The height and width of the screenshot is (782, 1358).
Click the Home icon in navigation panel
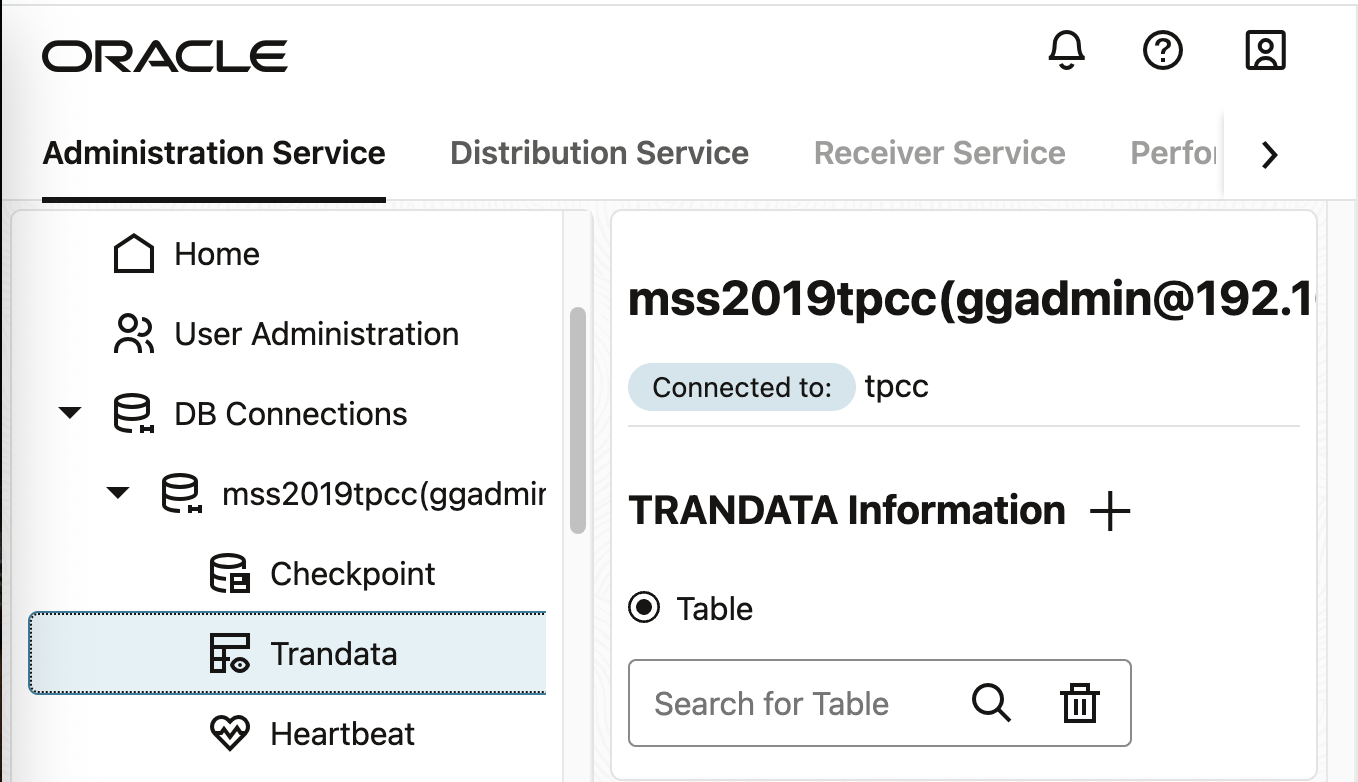click(135, 253)
